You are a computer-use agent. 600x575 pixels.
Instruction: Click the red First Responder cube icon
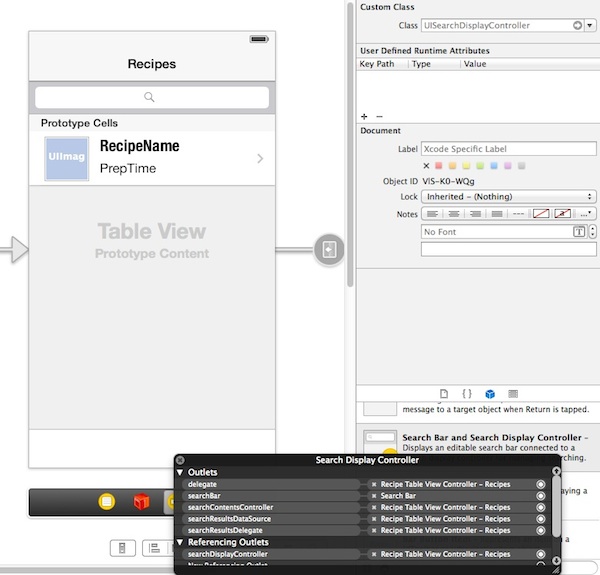click(x=140, y=501)
